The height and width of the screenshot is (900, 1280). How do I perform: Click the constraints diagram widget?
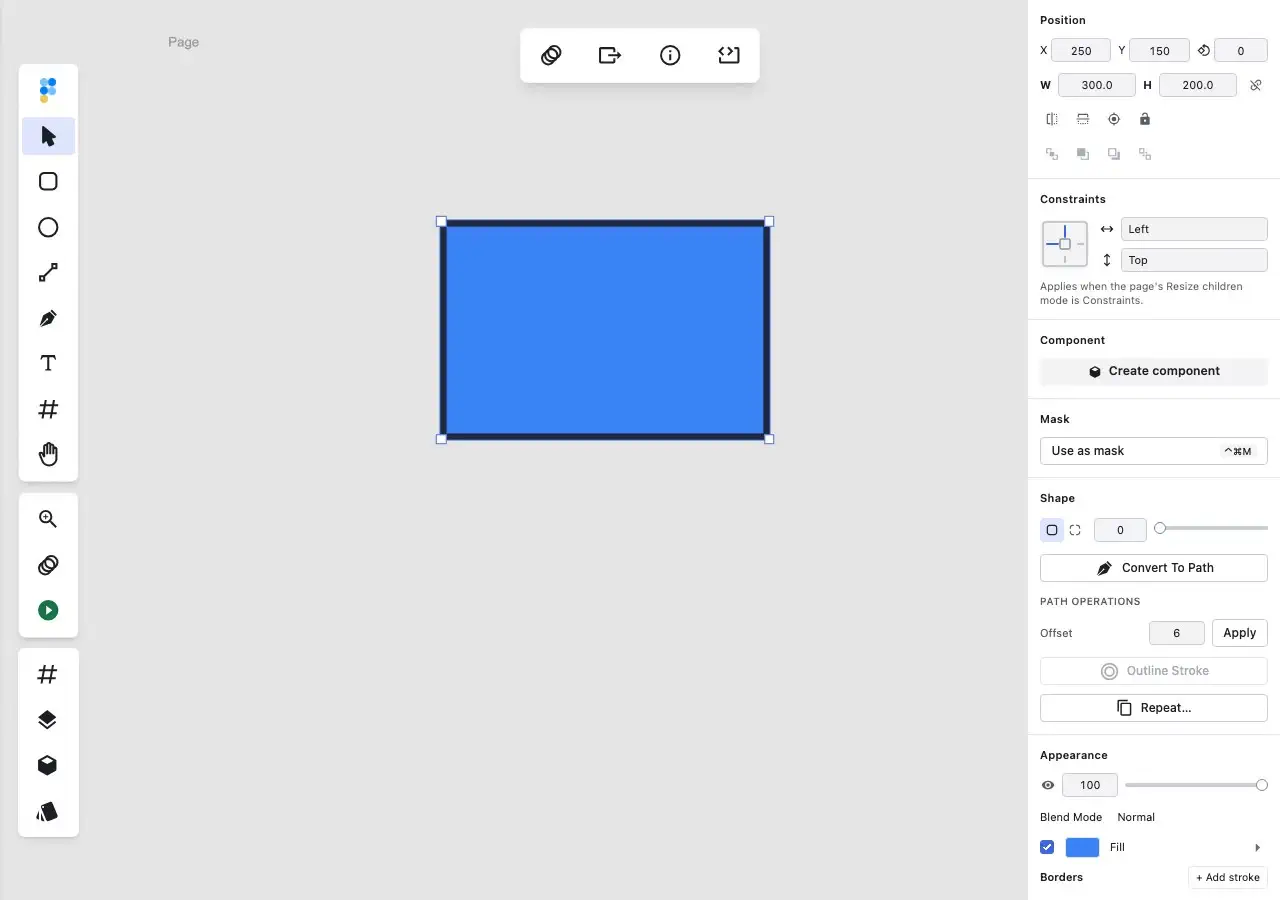point(1065,244)
